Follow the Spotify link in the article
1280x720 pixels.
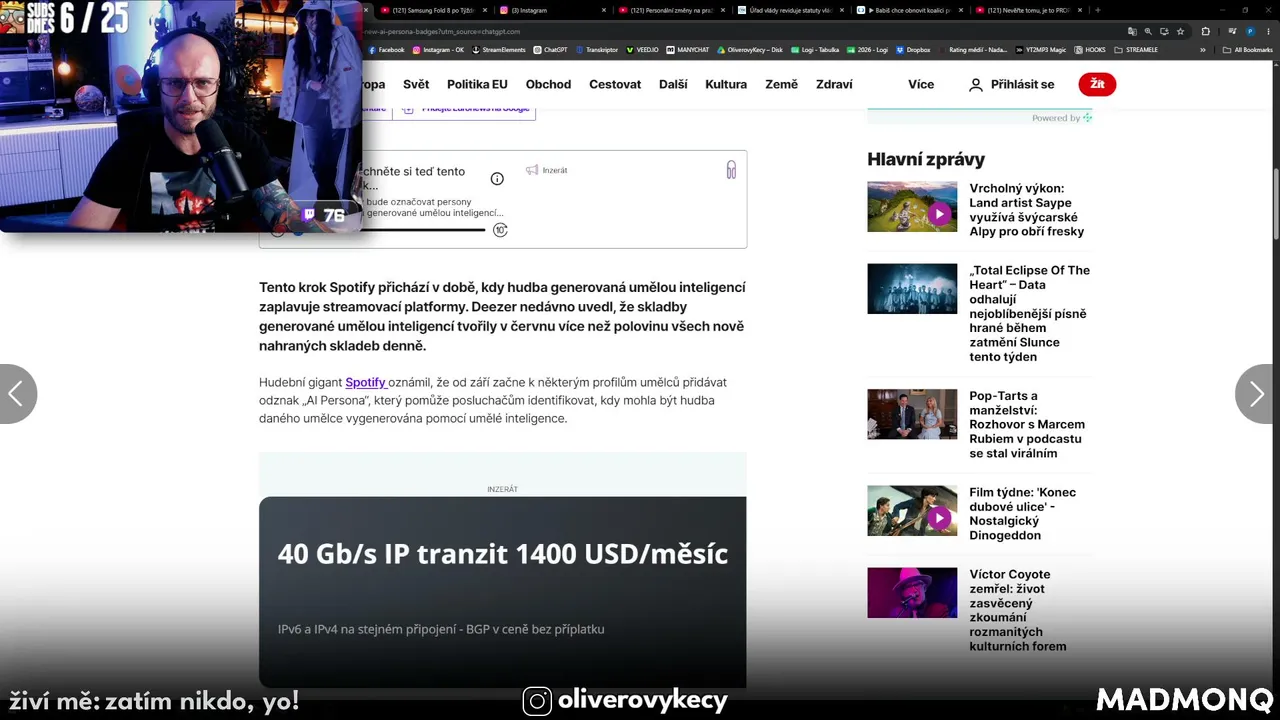click(x=366, y=382)
